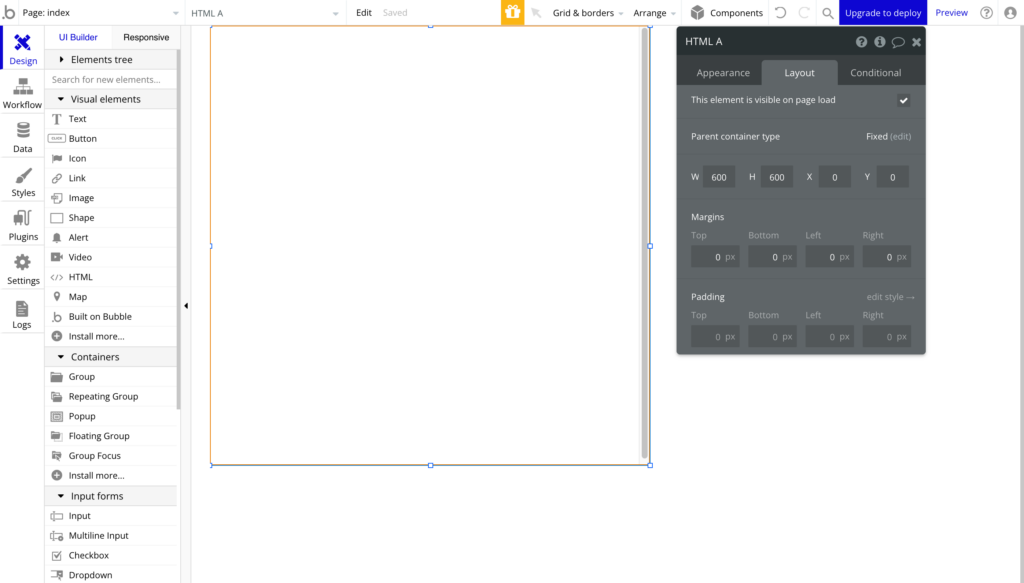The image size is (1024, 583).
Task: Click the undo arrow icon
Action: pos(780,12)
